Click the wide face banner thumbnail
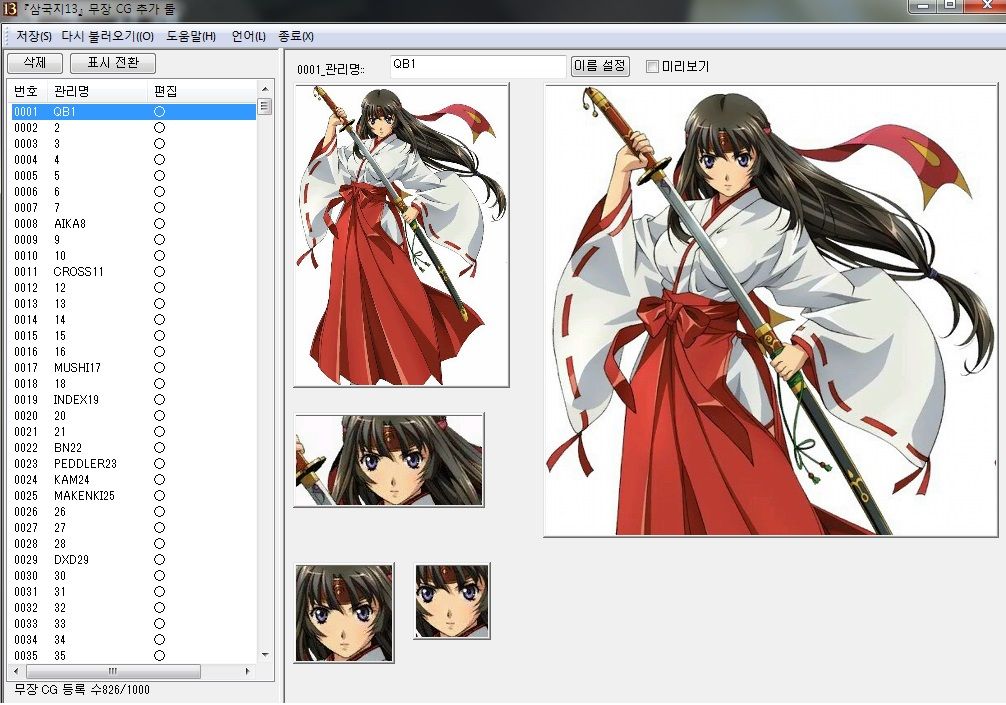 point(389,460)
